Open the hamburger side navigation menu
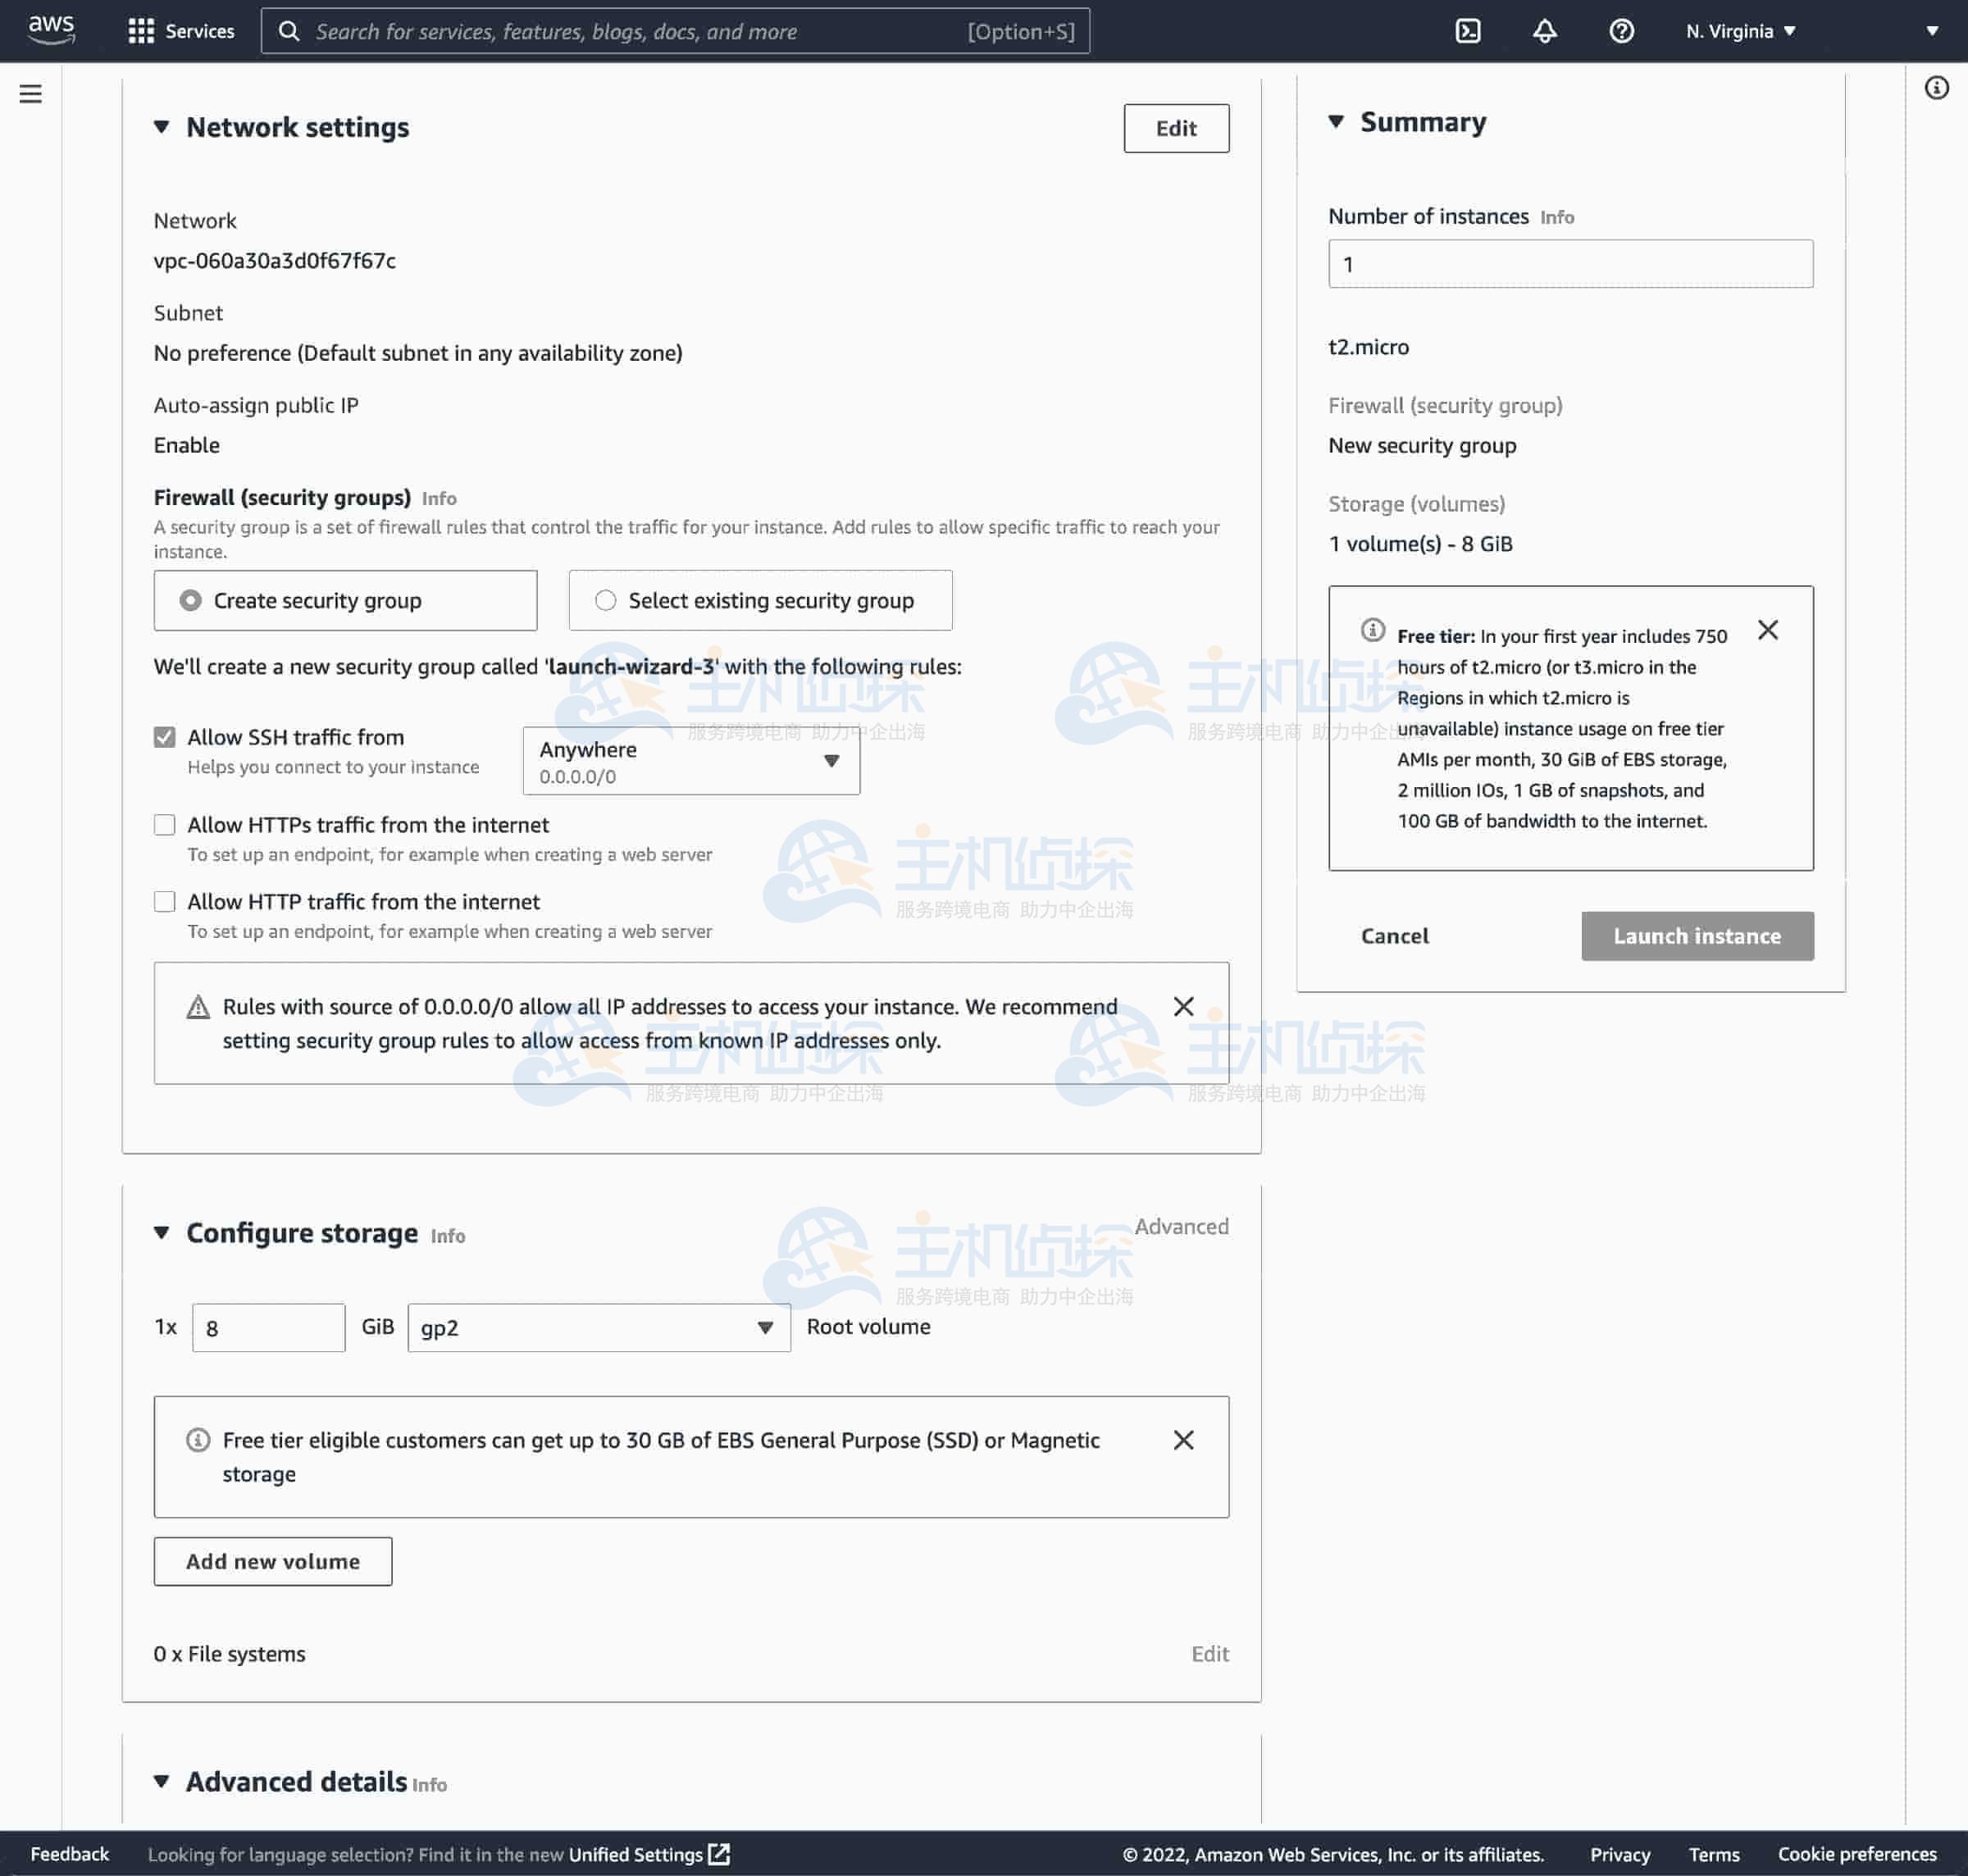This screenshot has width=1968, height=1876. tap(31, 94)
